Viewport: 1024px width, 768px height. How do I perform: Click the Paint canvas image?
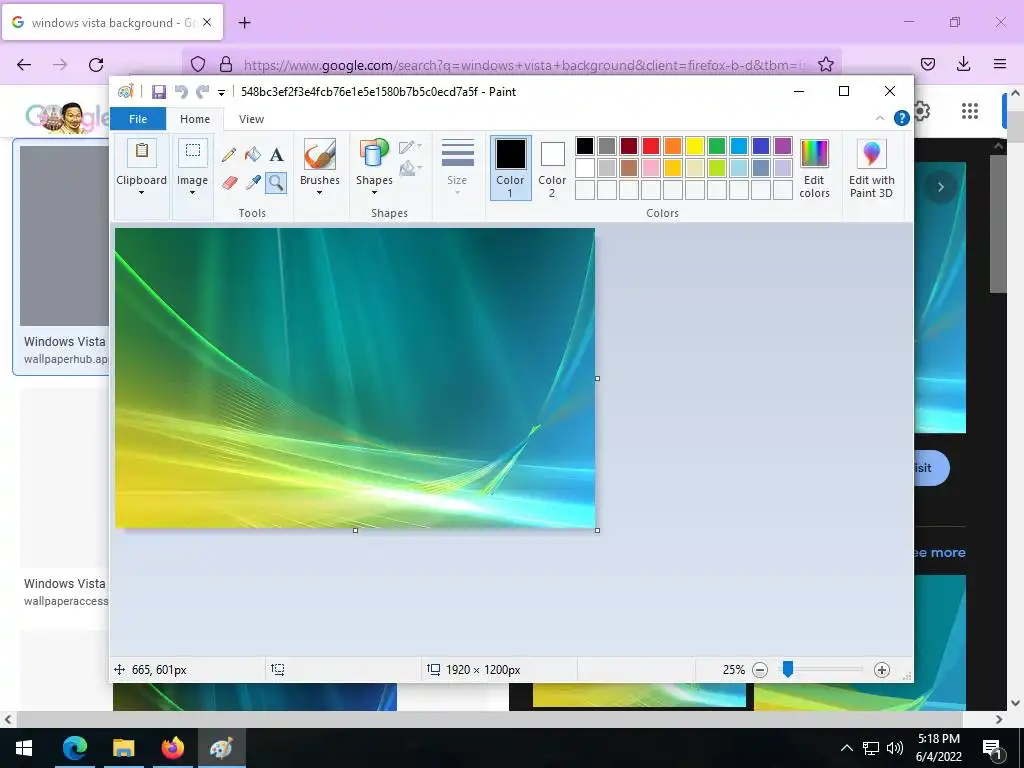pyautogui.click(x=355, y=378)
